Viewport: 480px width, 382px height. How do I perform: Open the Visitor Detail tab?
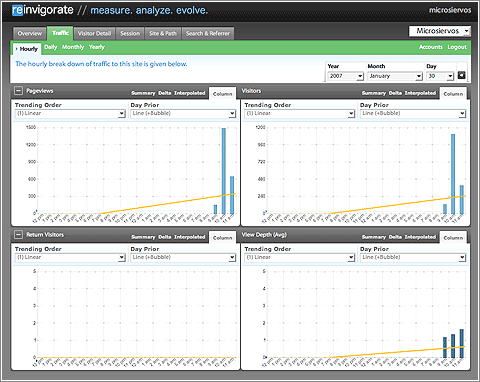pos(94,33)
